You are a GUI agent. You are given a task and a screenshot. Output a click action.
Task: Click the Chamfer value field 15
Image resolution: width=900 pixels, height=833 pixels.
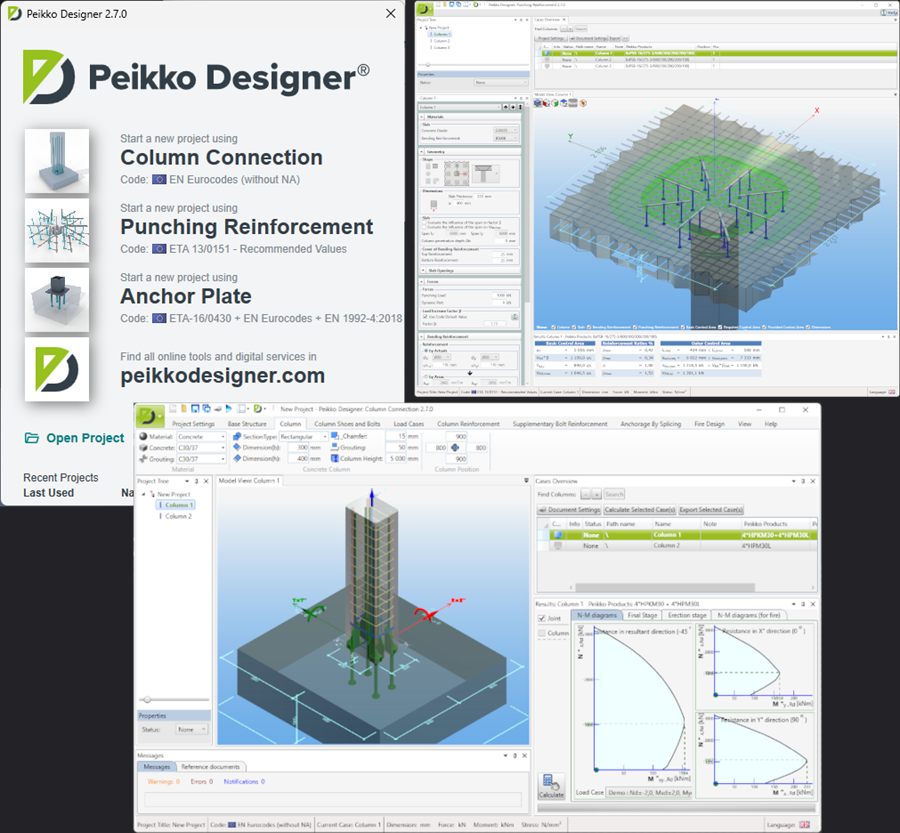(396, 436)
